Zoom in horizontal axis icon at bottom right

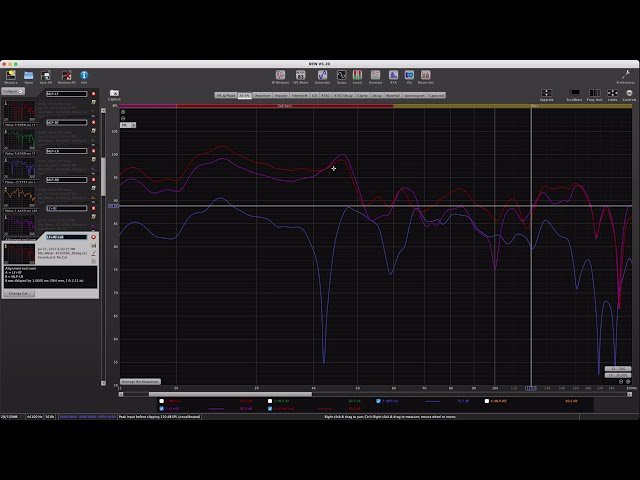[x=628, y=382]
